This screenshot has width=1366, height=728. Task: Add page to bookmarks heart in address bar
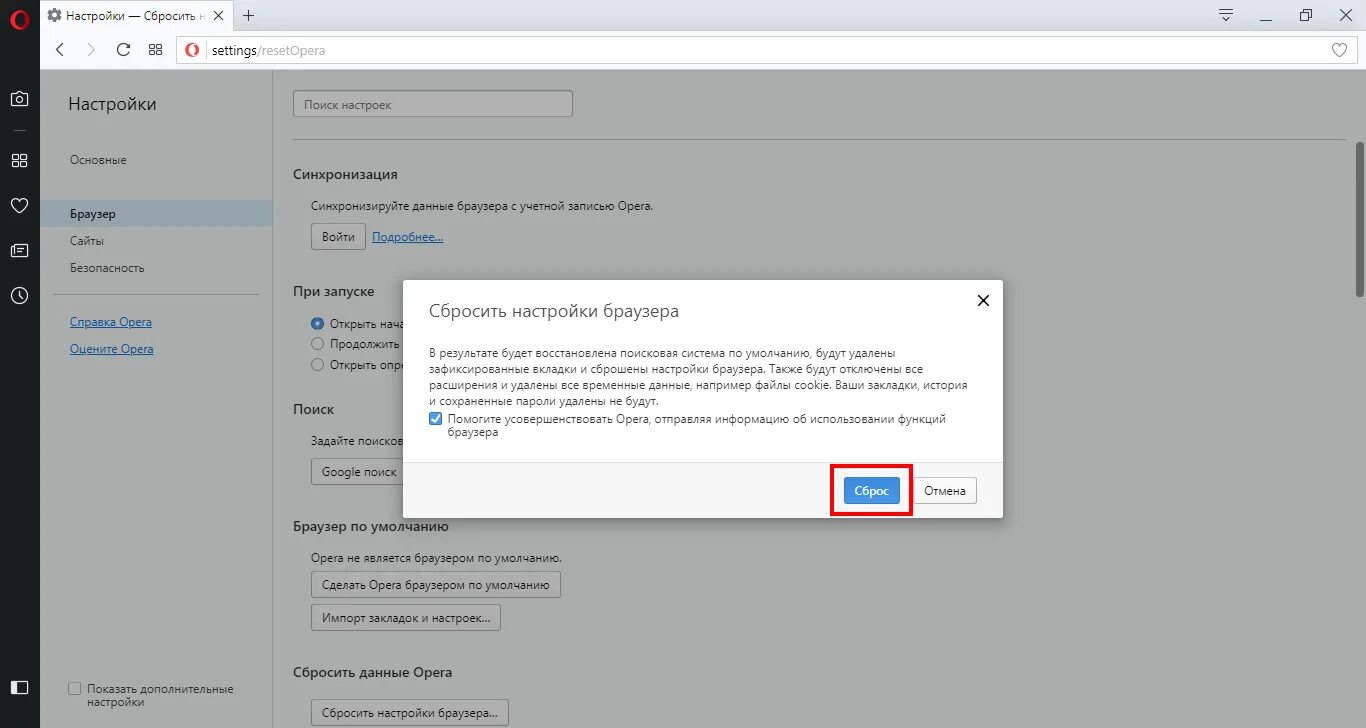click(x=1339, y=50)
